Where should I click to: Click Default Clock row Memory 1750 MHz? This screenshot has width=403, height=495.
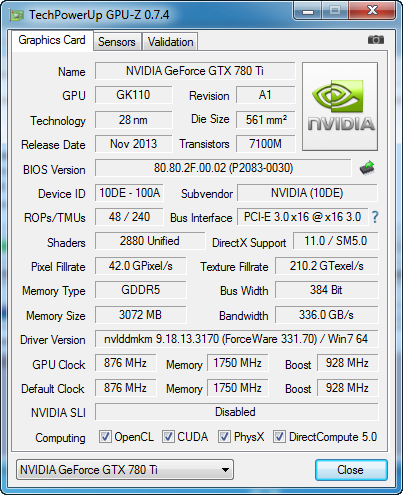237,388
